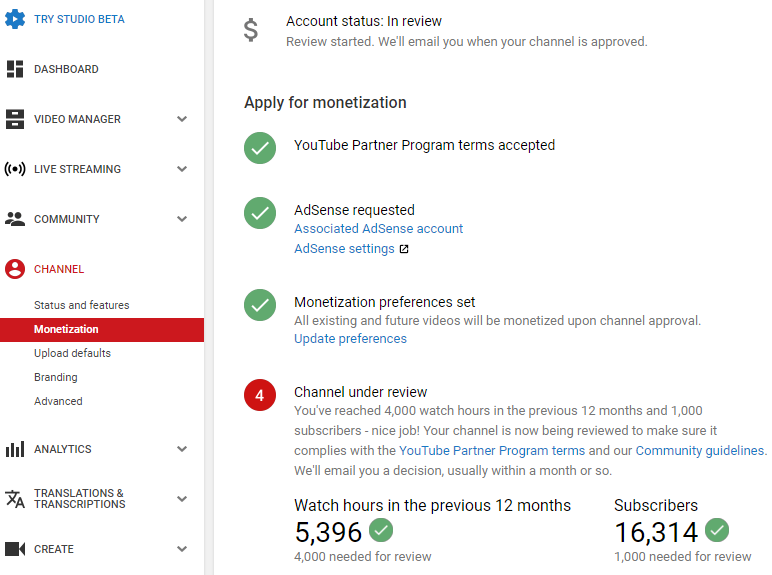Viewport: 772px width, 575px height.
Task: Open Upload defaults settings
Action: click(x=72, y=353)
